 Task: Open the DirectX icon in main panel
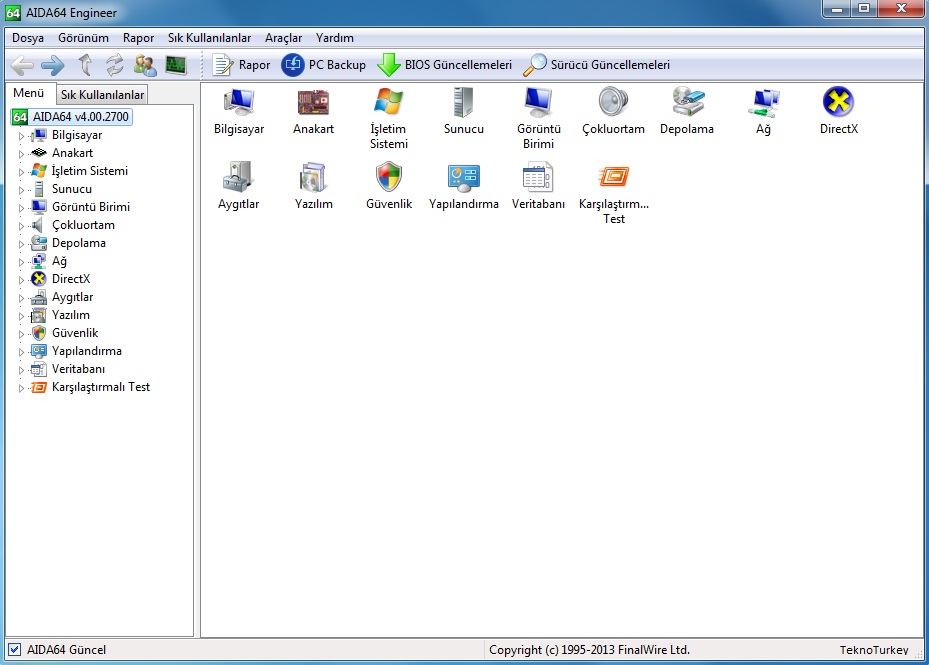tap(838, 103)
